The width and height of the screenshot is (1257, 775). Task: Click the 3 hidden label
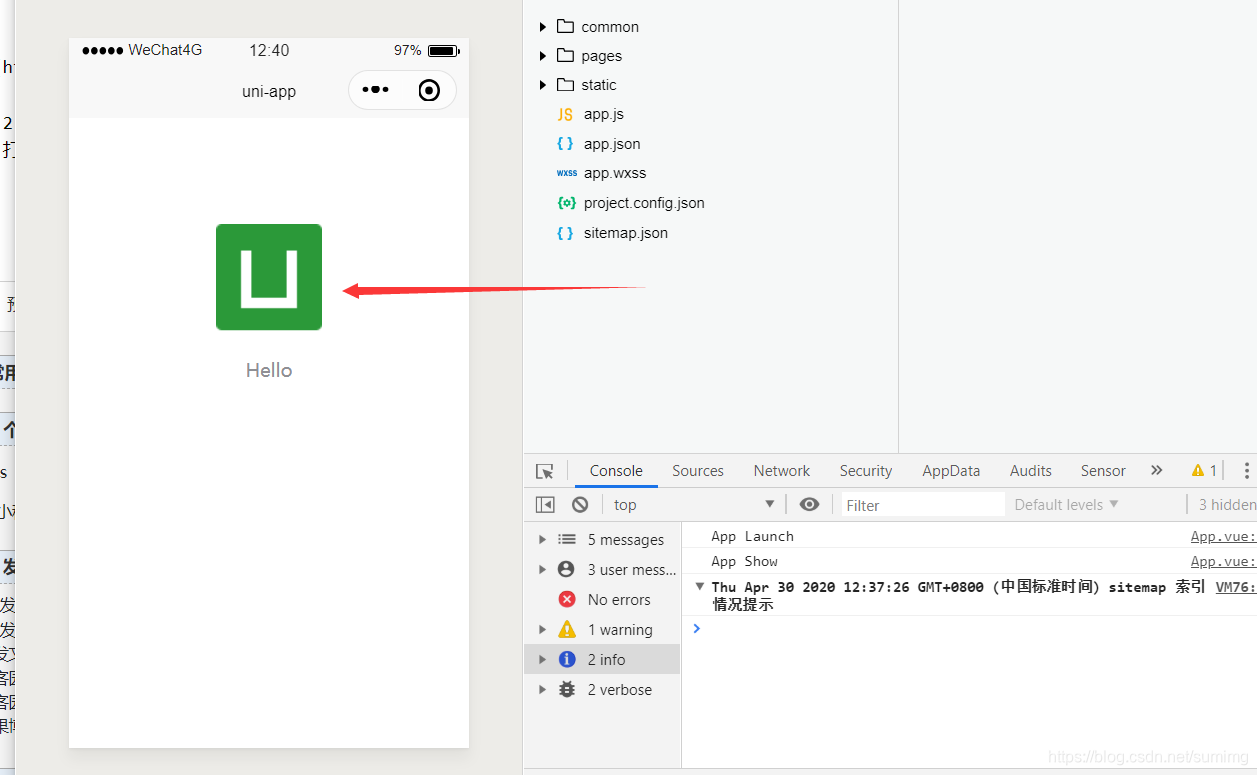[x=1227, y=505]
